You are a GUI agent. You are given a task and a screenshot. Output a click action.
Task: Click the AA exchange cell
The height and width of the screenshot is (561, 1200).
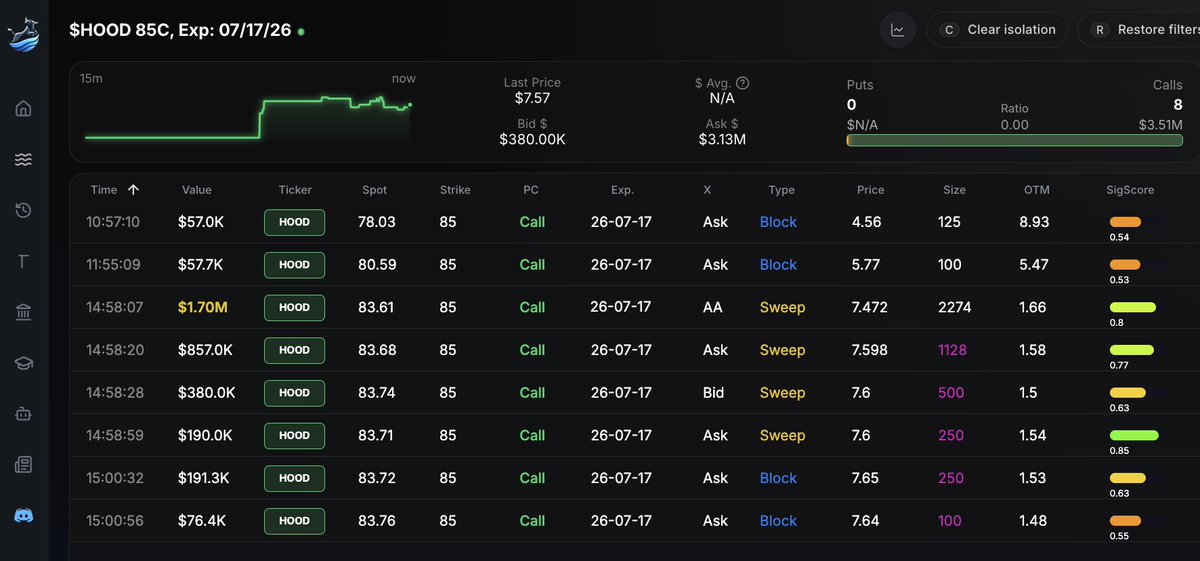[713, 308]
